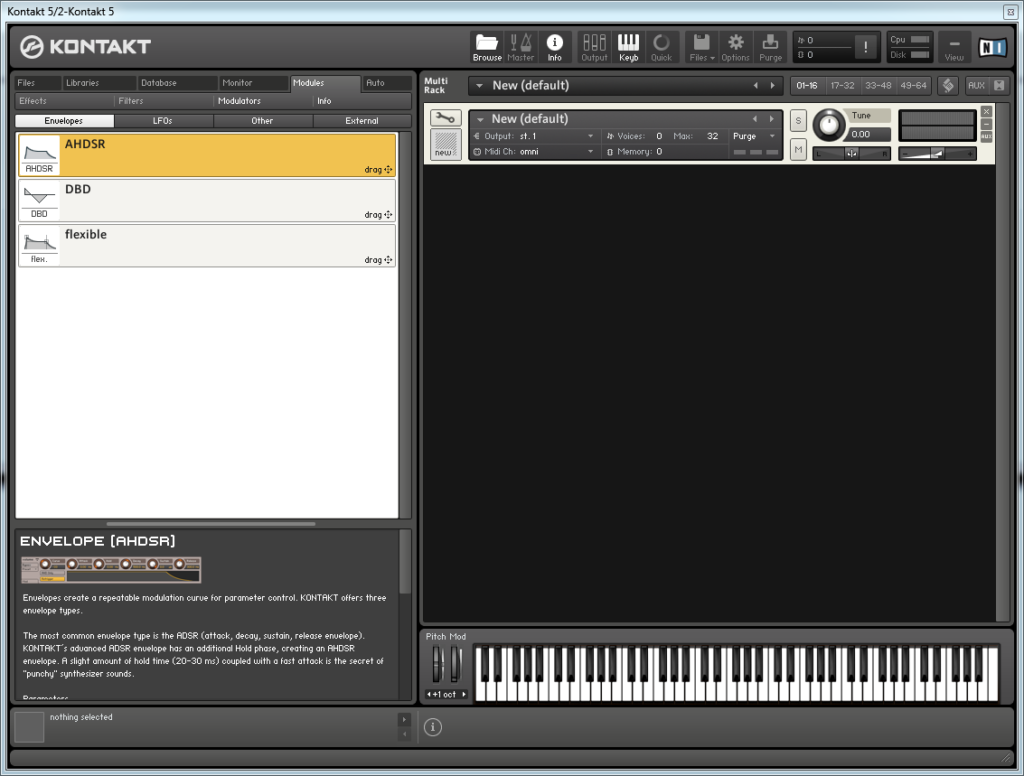
Task: Click the instrument volume slider
Action: pos(937,154)
